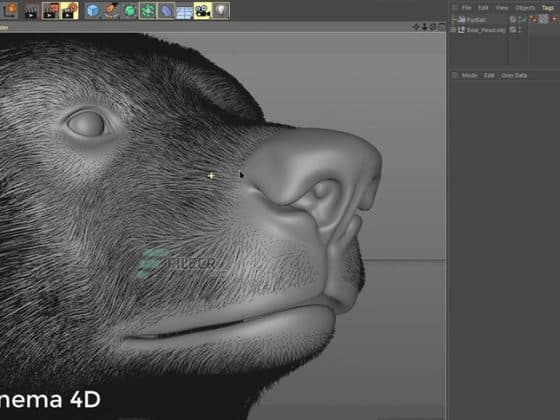The image size is (560, 420).
Task: Open the Tags menu
Action: 548,8
